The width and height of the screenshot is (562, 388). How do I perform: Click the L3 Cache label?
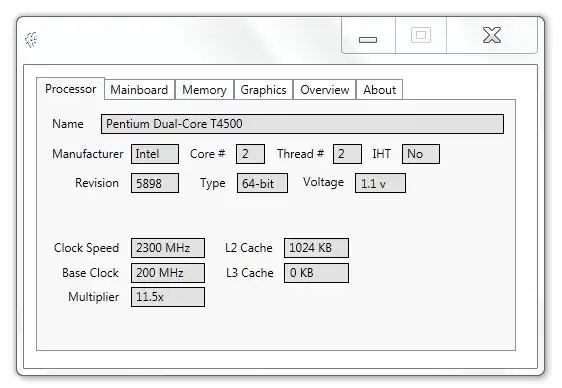click(250, 273)
